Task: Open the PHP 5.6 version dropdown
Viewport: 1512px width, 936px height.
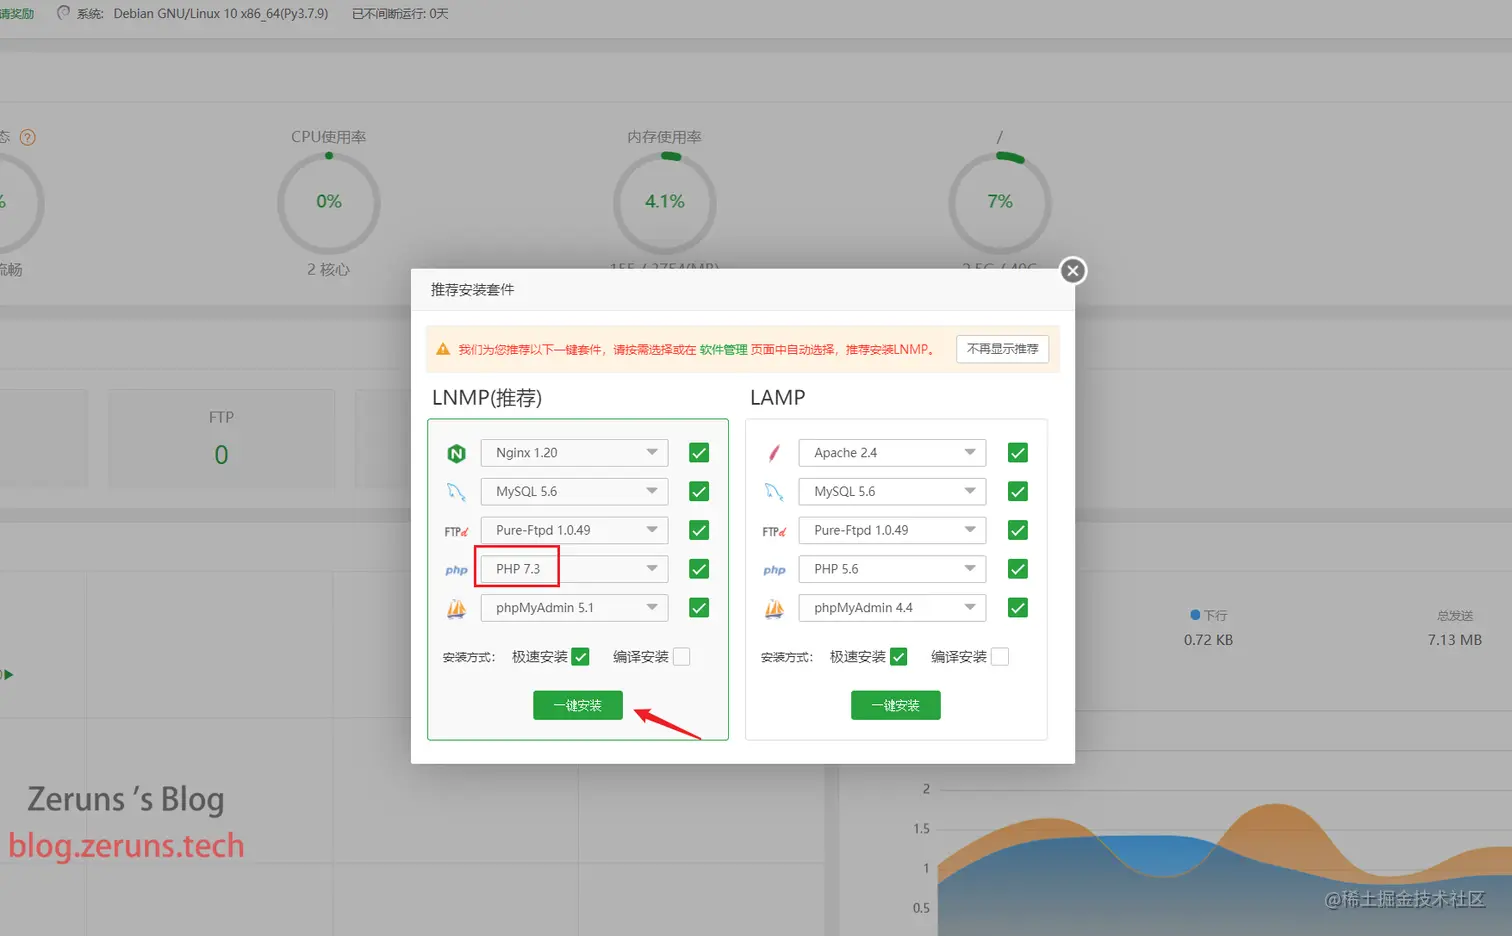Action: [x=892, y=569]
